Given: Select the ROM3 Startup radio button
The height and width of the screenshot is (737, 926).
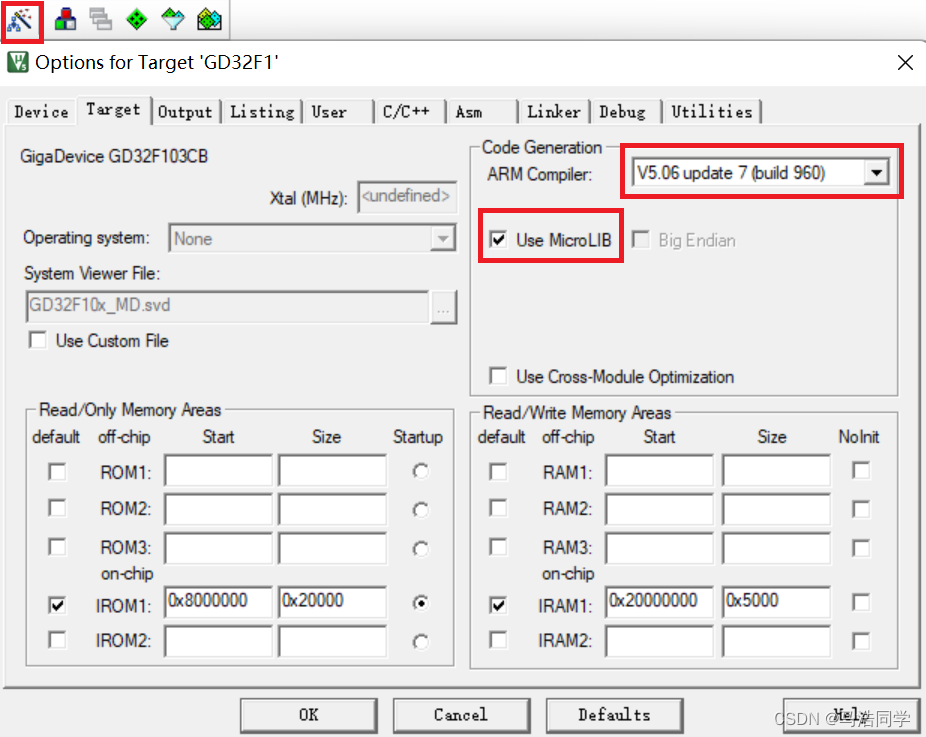Looking at the screenshot, I should click(420, 549).
